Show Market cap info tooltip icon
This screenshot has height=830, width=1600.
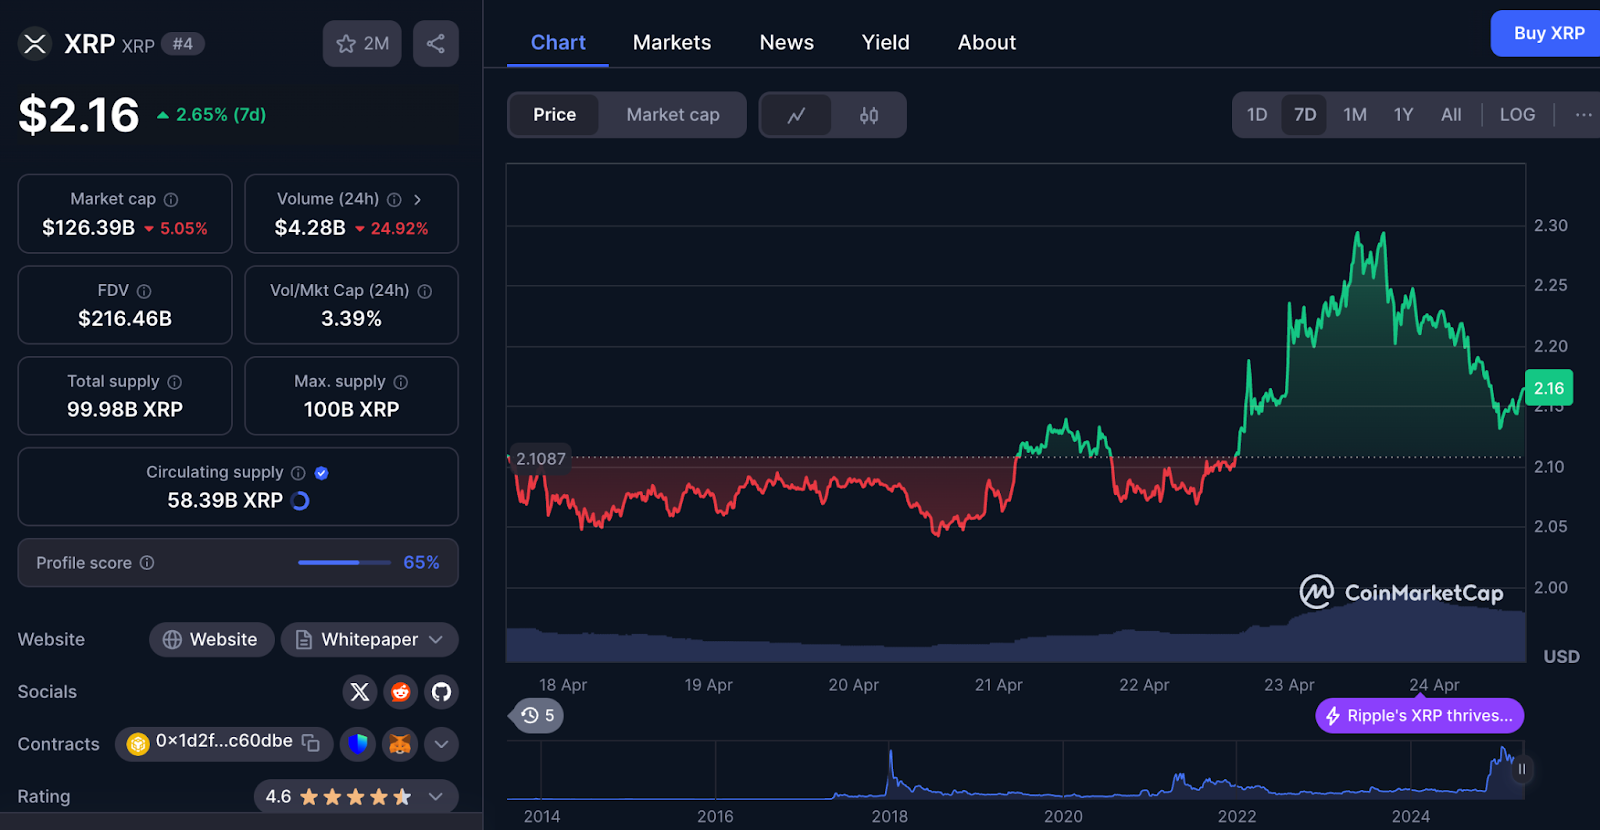(171, 200)
